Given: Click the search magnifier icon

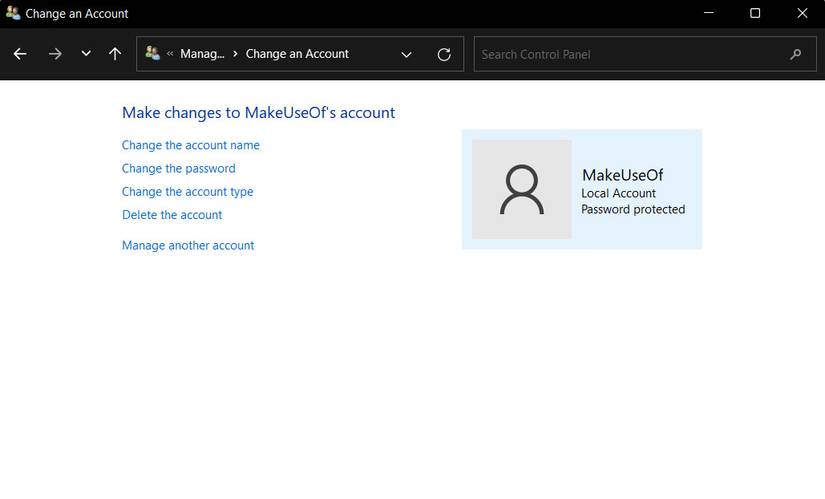Looking at the screenshot, I should [x=796, y=54].
